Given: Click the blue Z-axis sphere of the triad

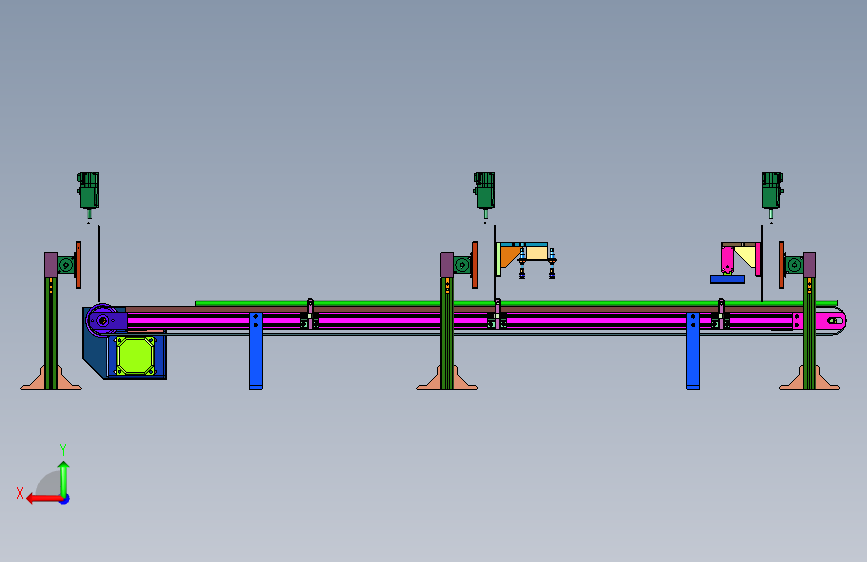Looking at the screenshot, I should (x=65, y=499).
